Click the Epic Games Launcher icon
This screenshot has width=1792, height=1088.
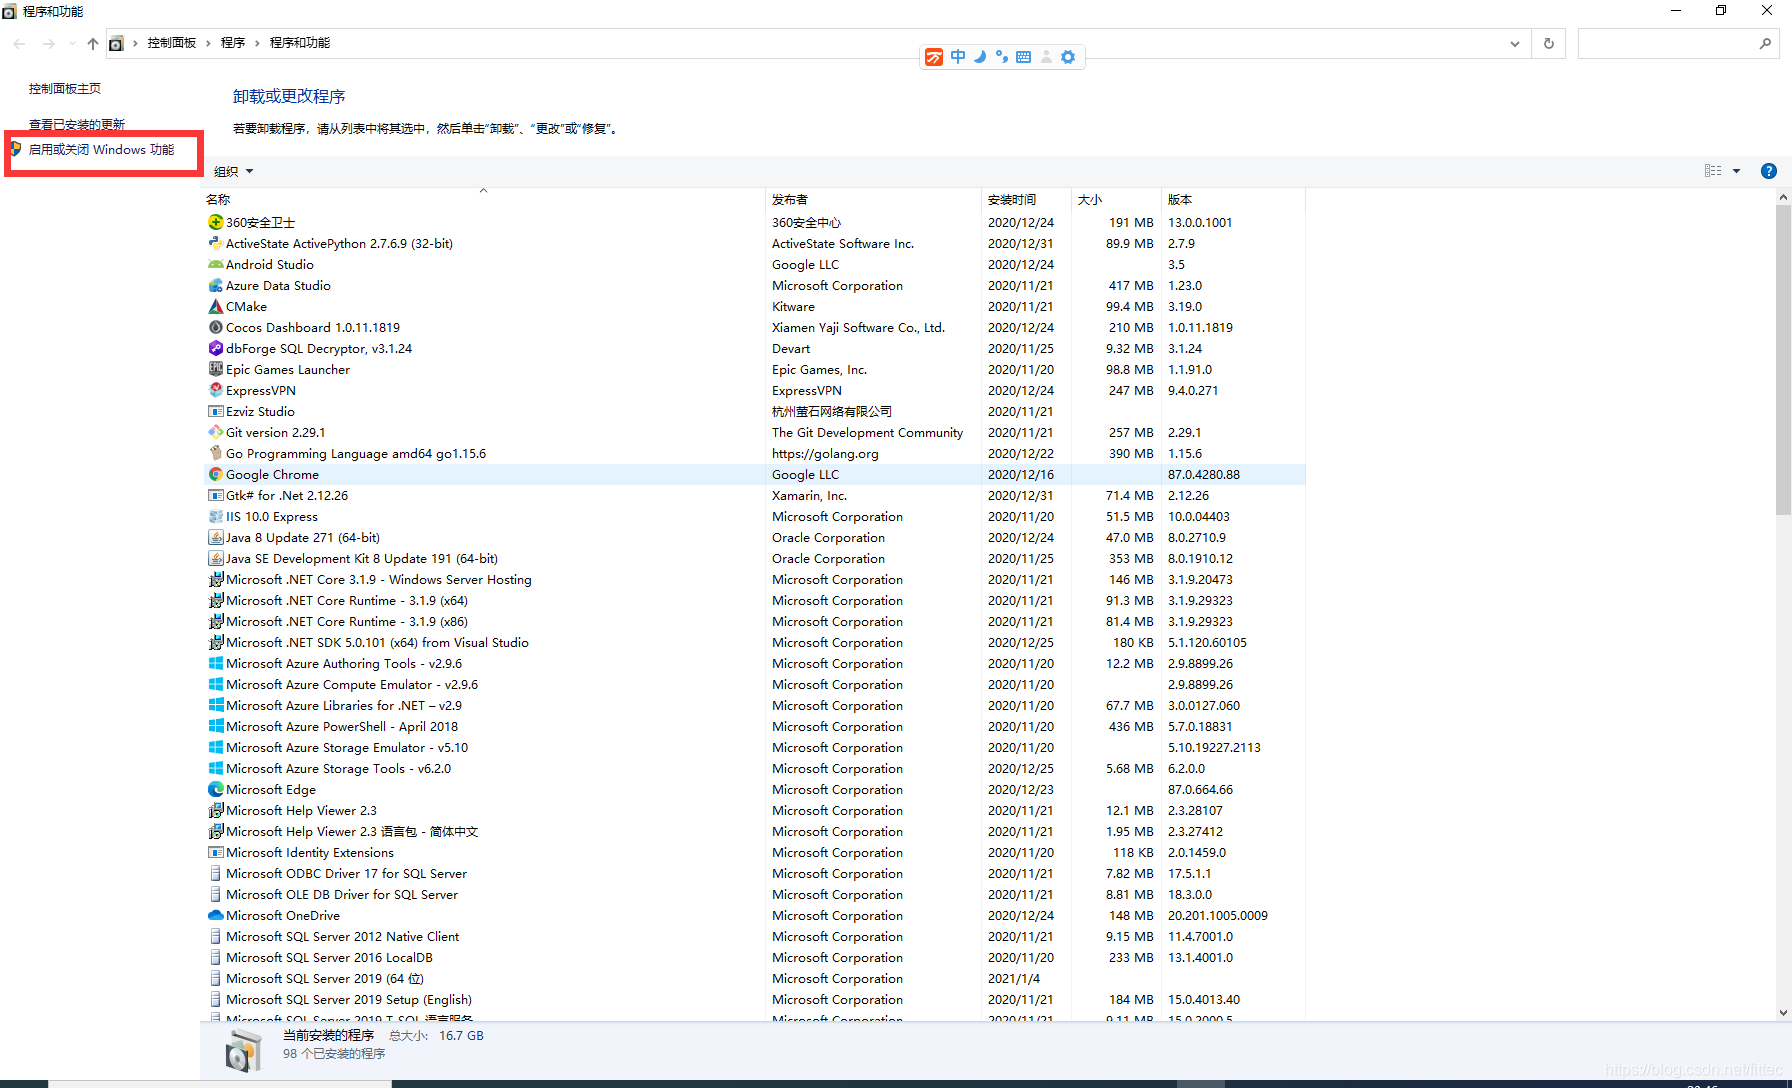pos(215,369)
